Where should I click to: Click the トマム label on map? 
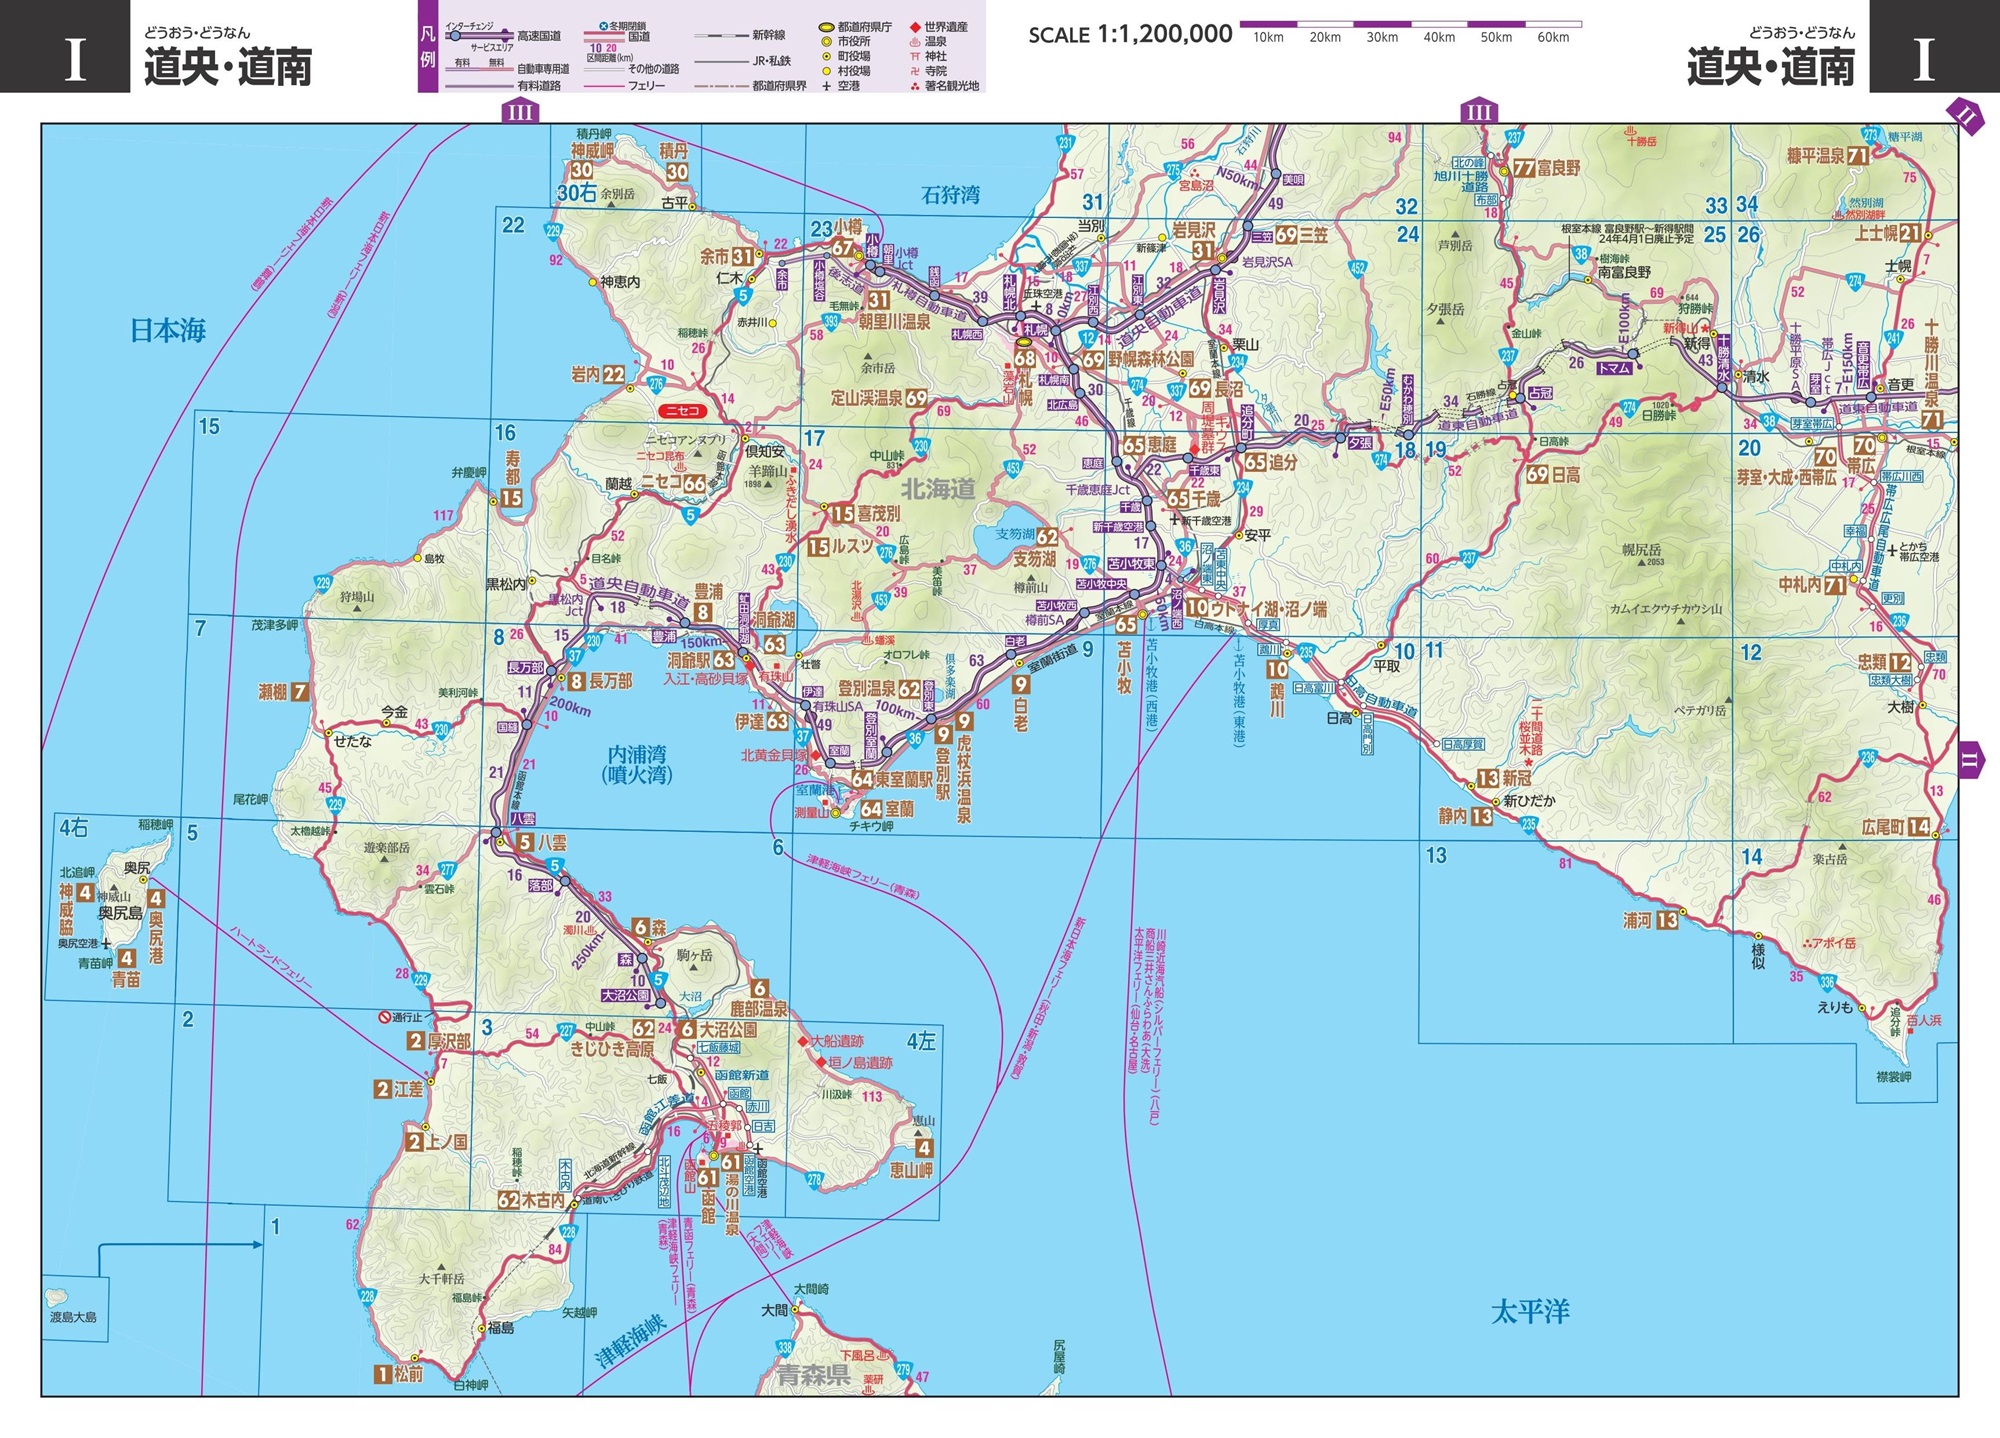1614,368
